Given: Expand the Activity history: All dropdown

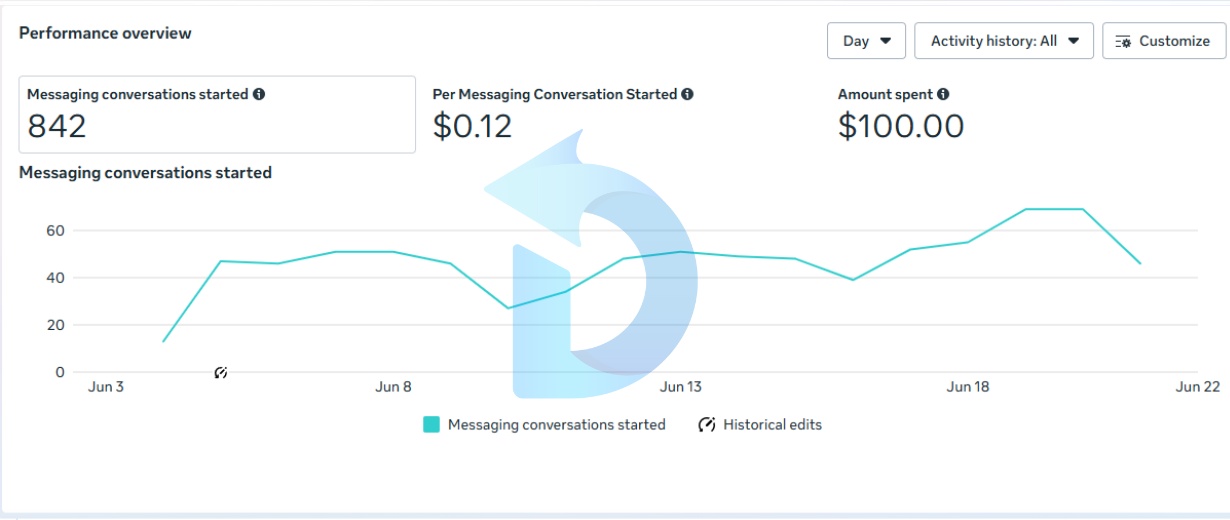Looking at the screenshot, I should click(1004, 41).
